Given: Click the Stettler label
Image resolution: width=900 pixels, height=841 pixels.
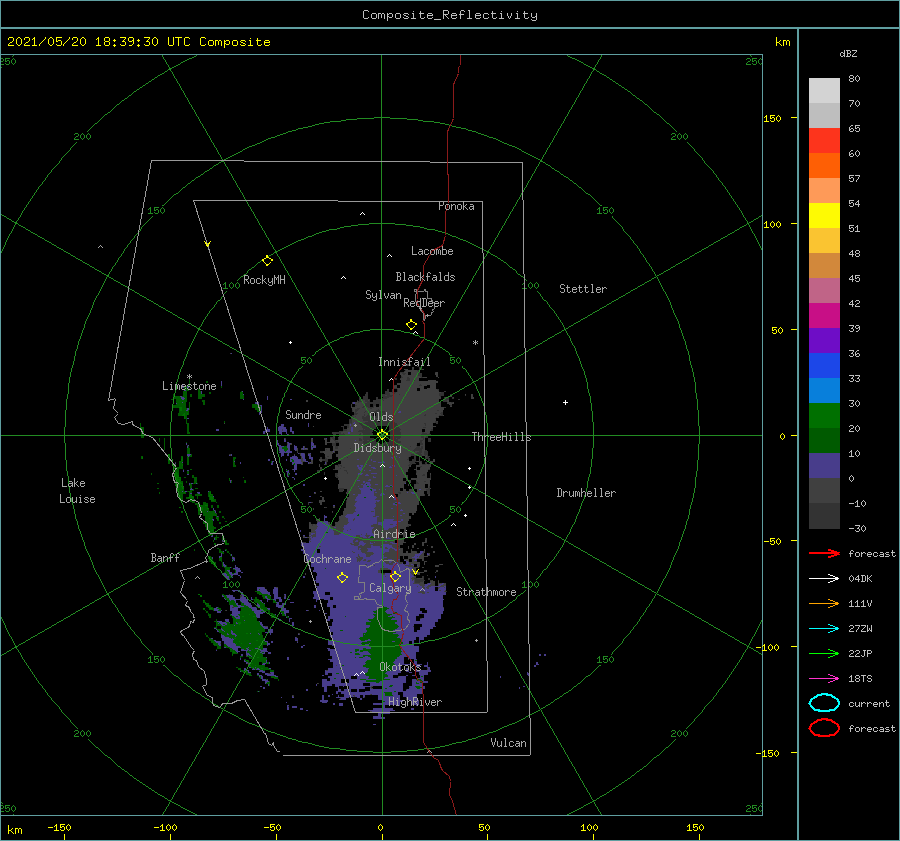Looking at the screenshot, I should click(583, 289).
